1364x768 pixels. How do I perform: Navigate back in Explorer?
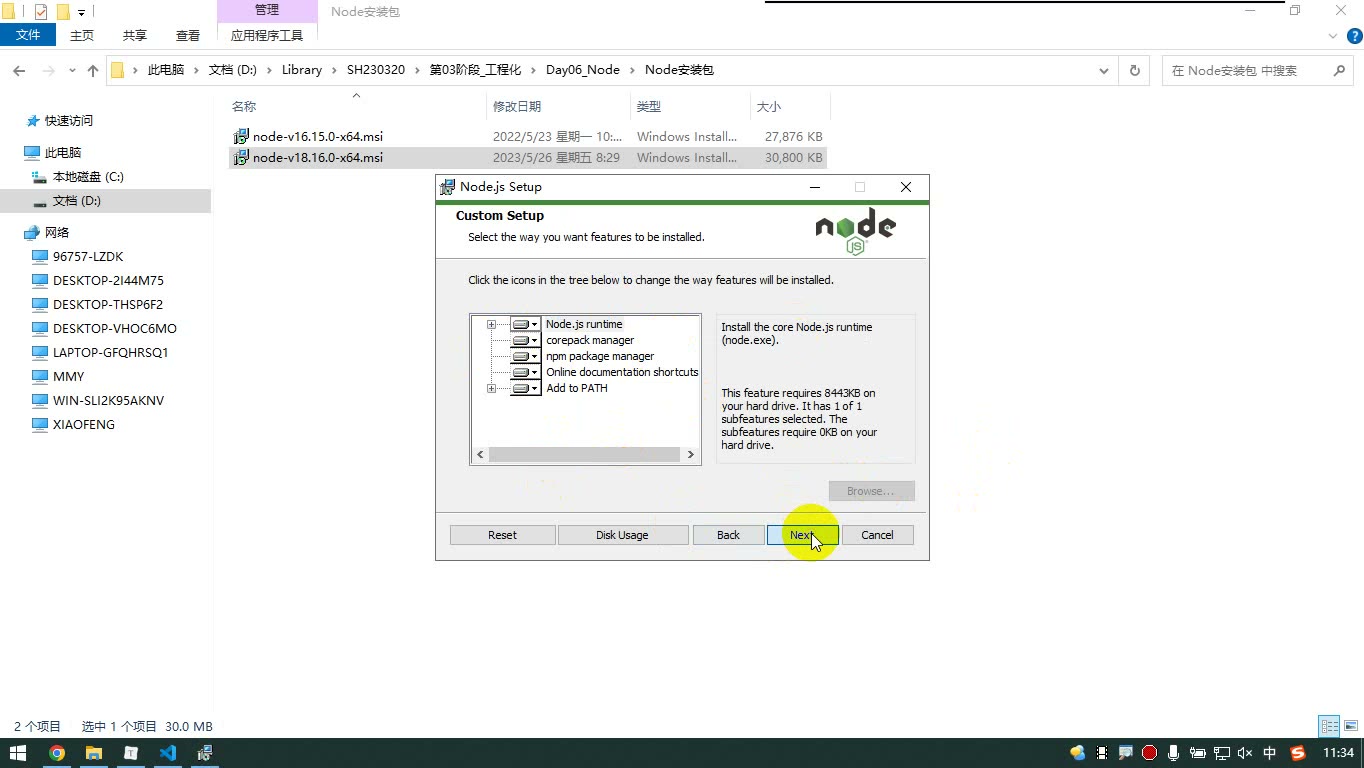pos(19,70)
